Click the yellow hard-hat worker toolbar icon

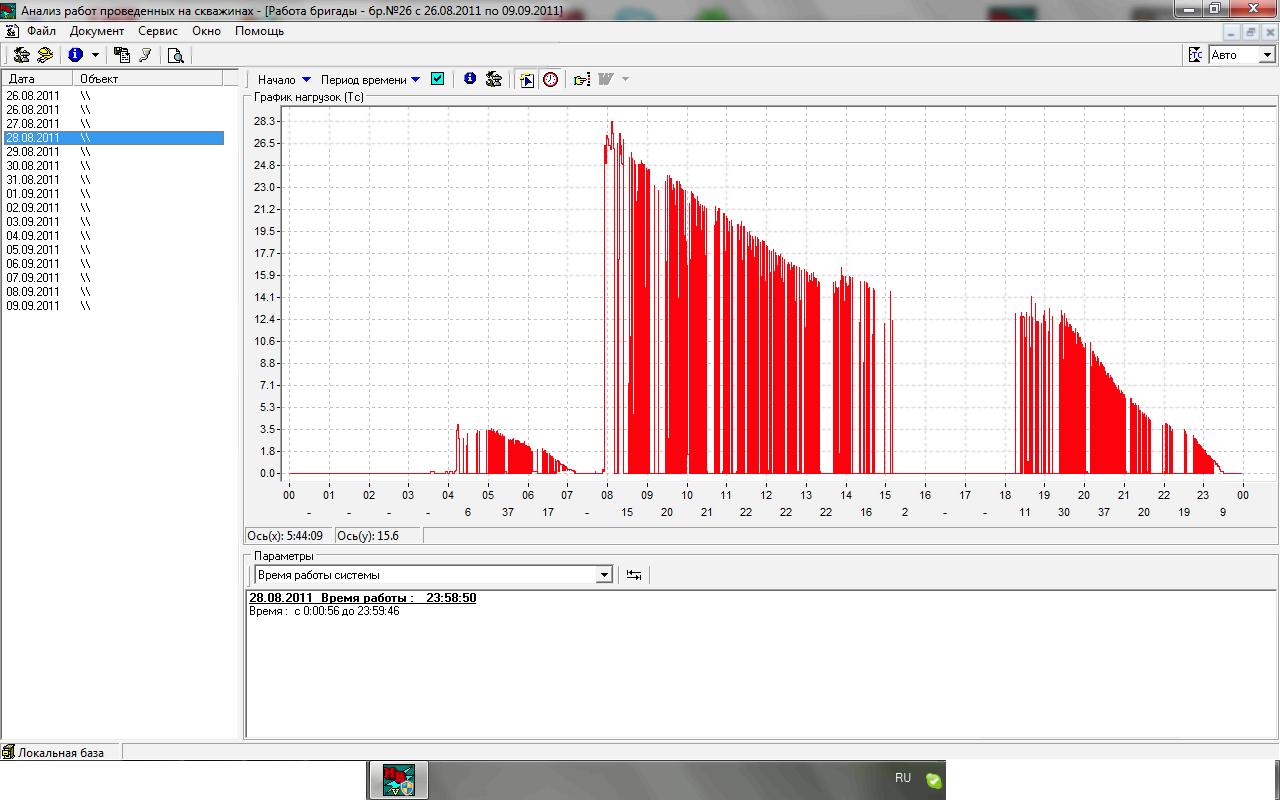tap(45, 55)
